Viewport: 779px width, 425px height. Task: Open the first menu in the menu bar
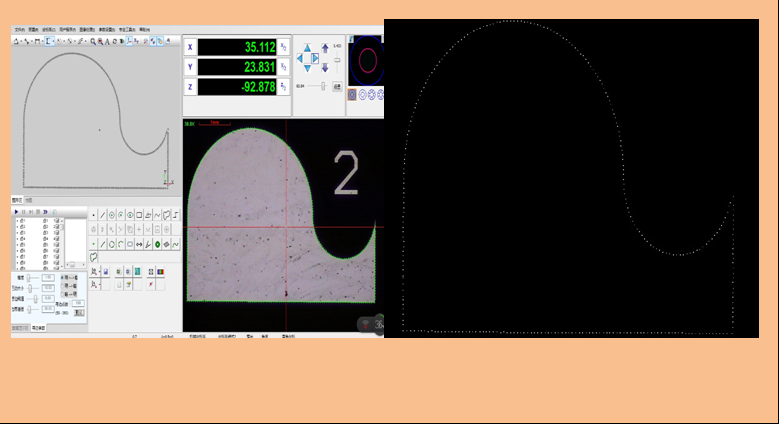click(x=19, y=30)
